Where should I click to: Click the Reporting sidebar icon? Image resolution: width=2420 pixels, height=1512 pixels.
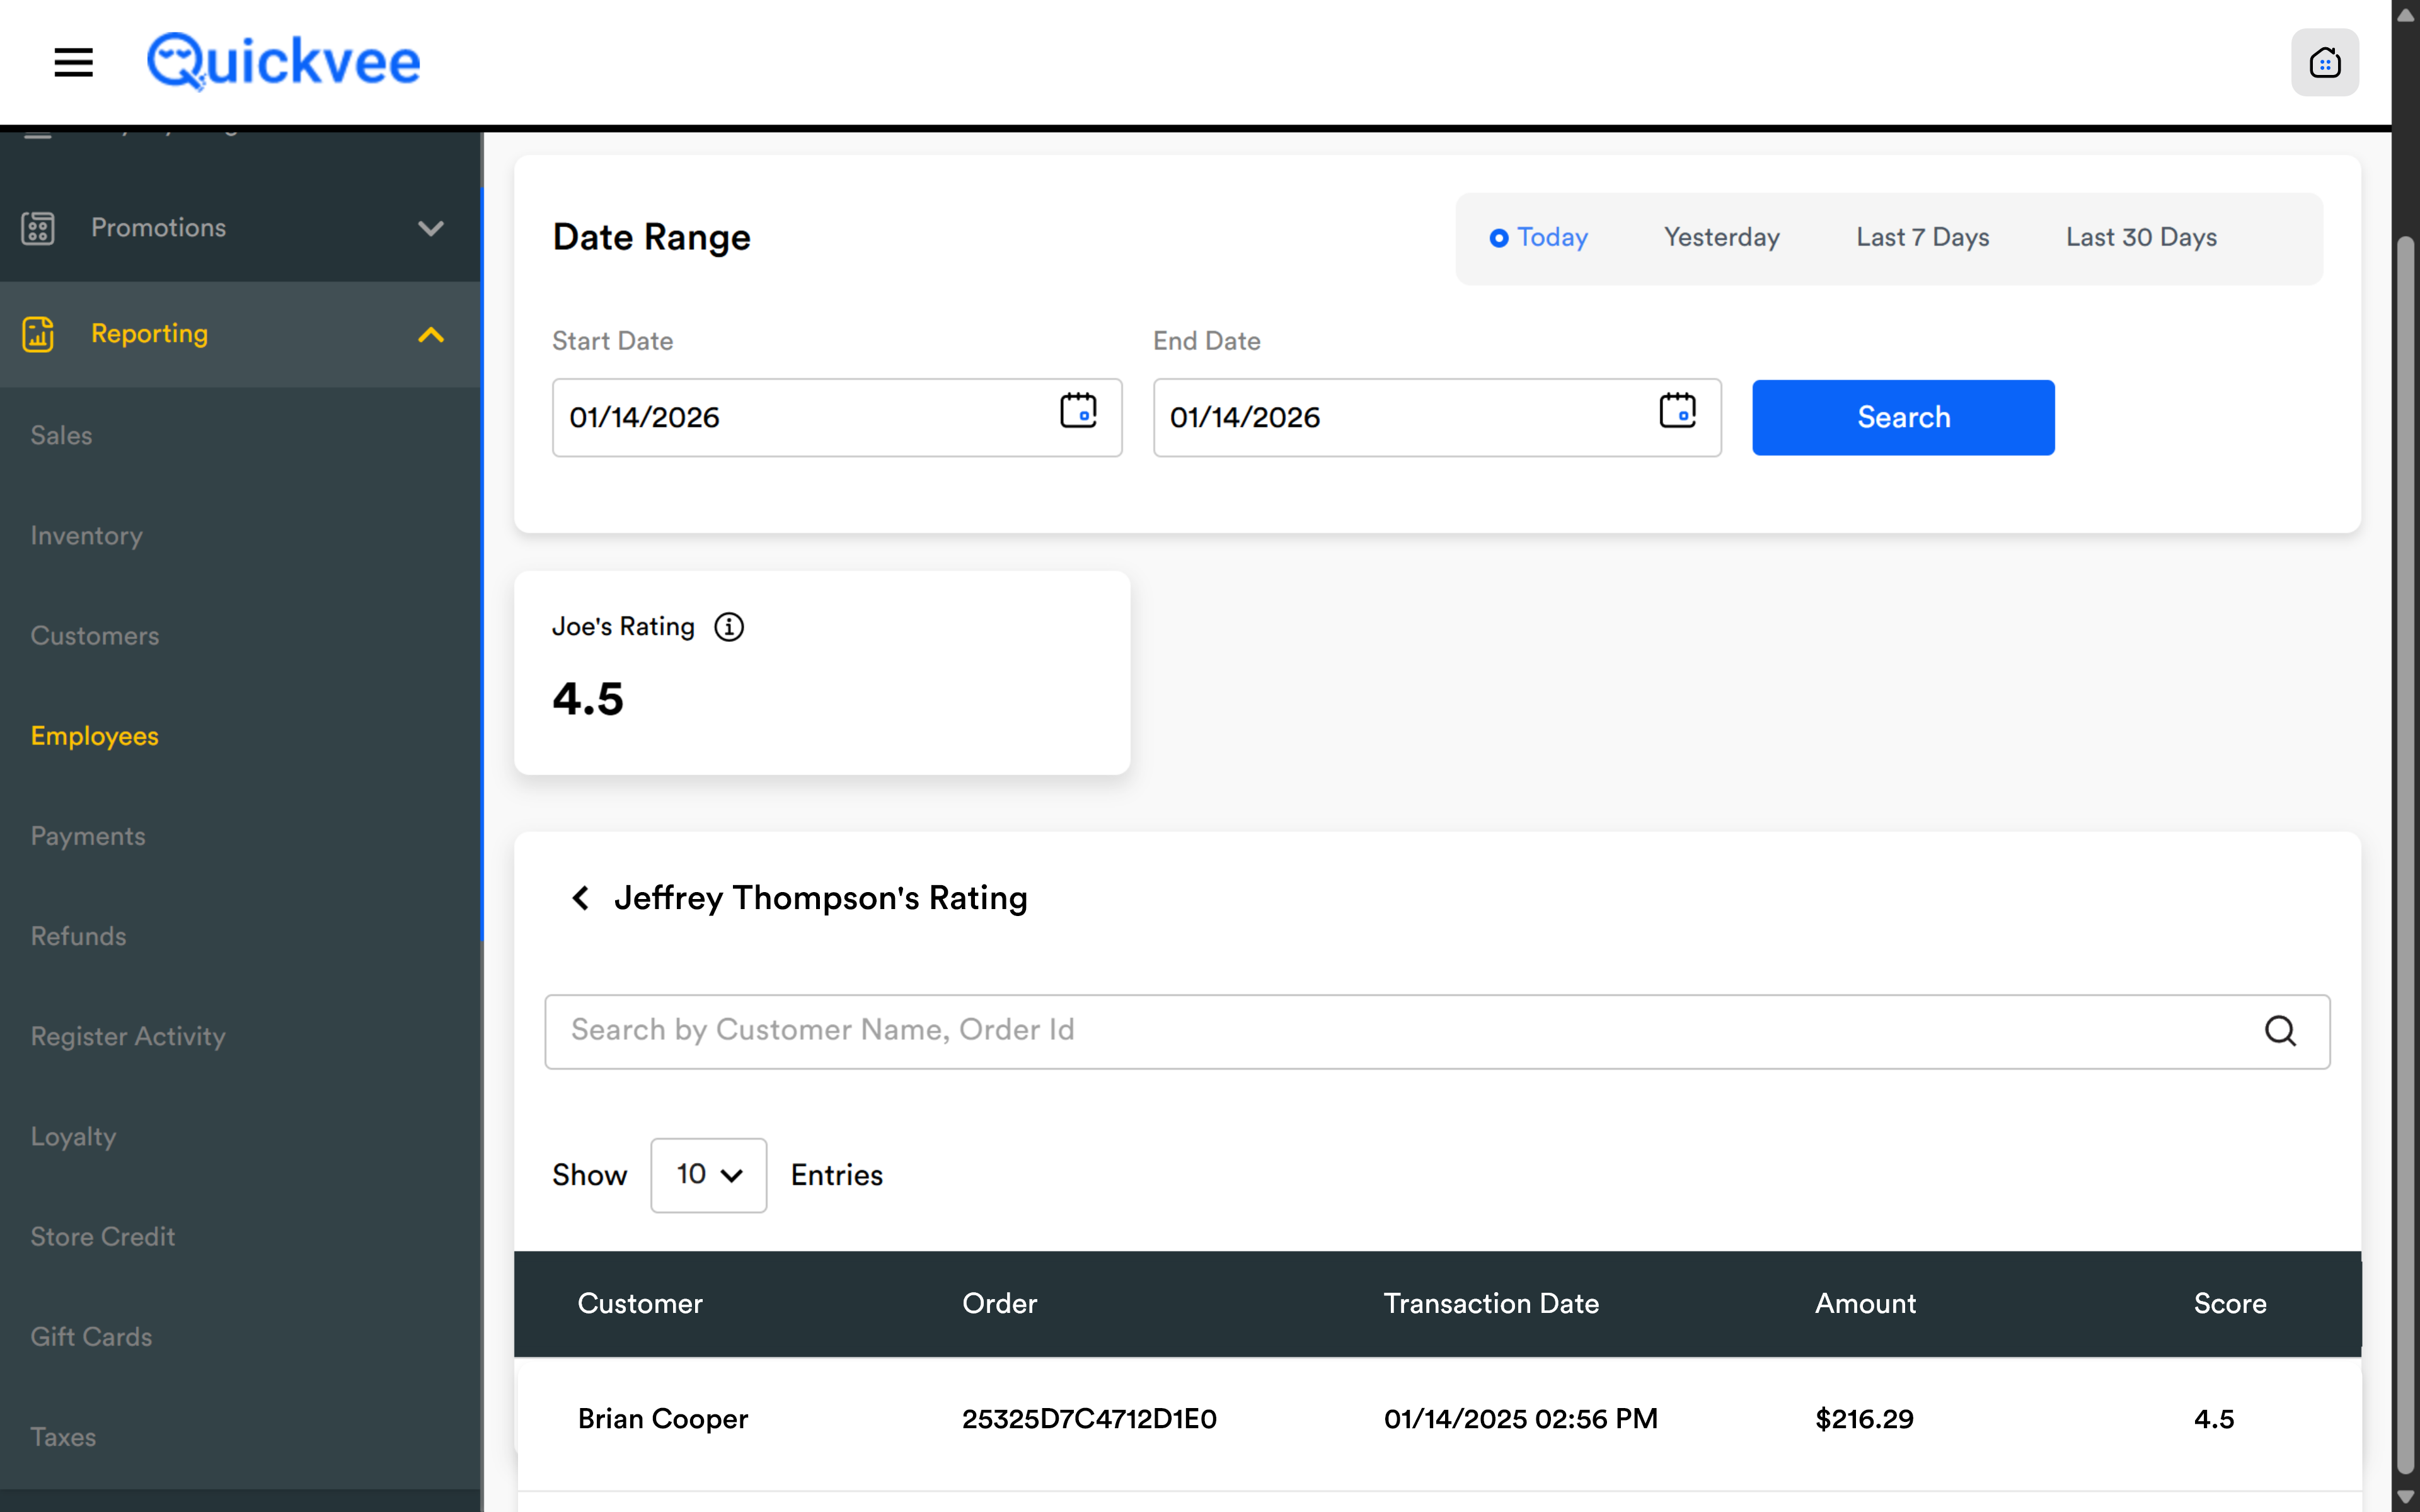pos(38,334)
